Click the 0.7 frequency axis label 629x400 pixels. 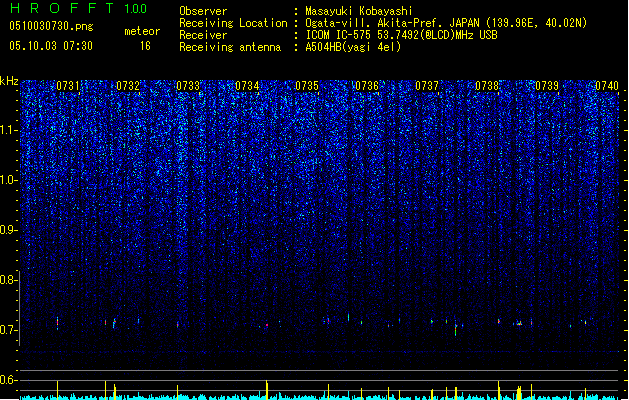8,330
